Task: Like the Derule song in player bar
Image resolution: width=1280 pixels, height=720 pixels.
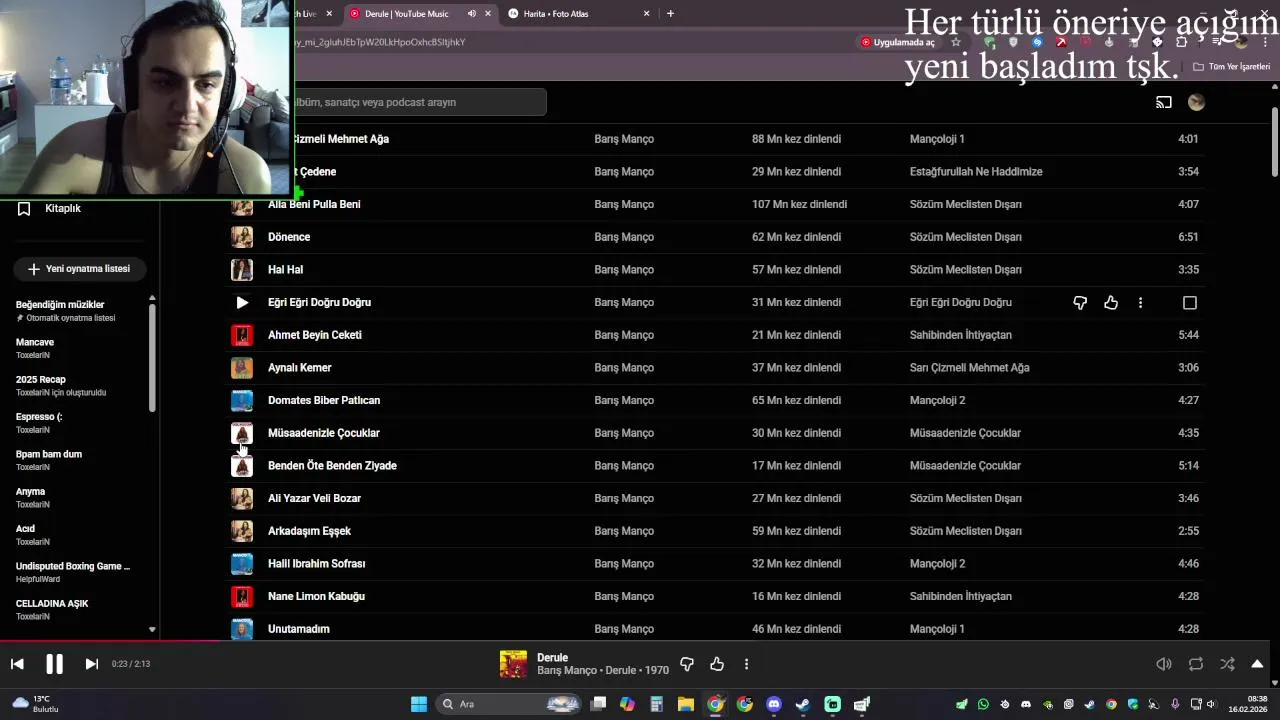Action: 717,664
